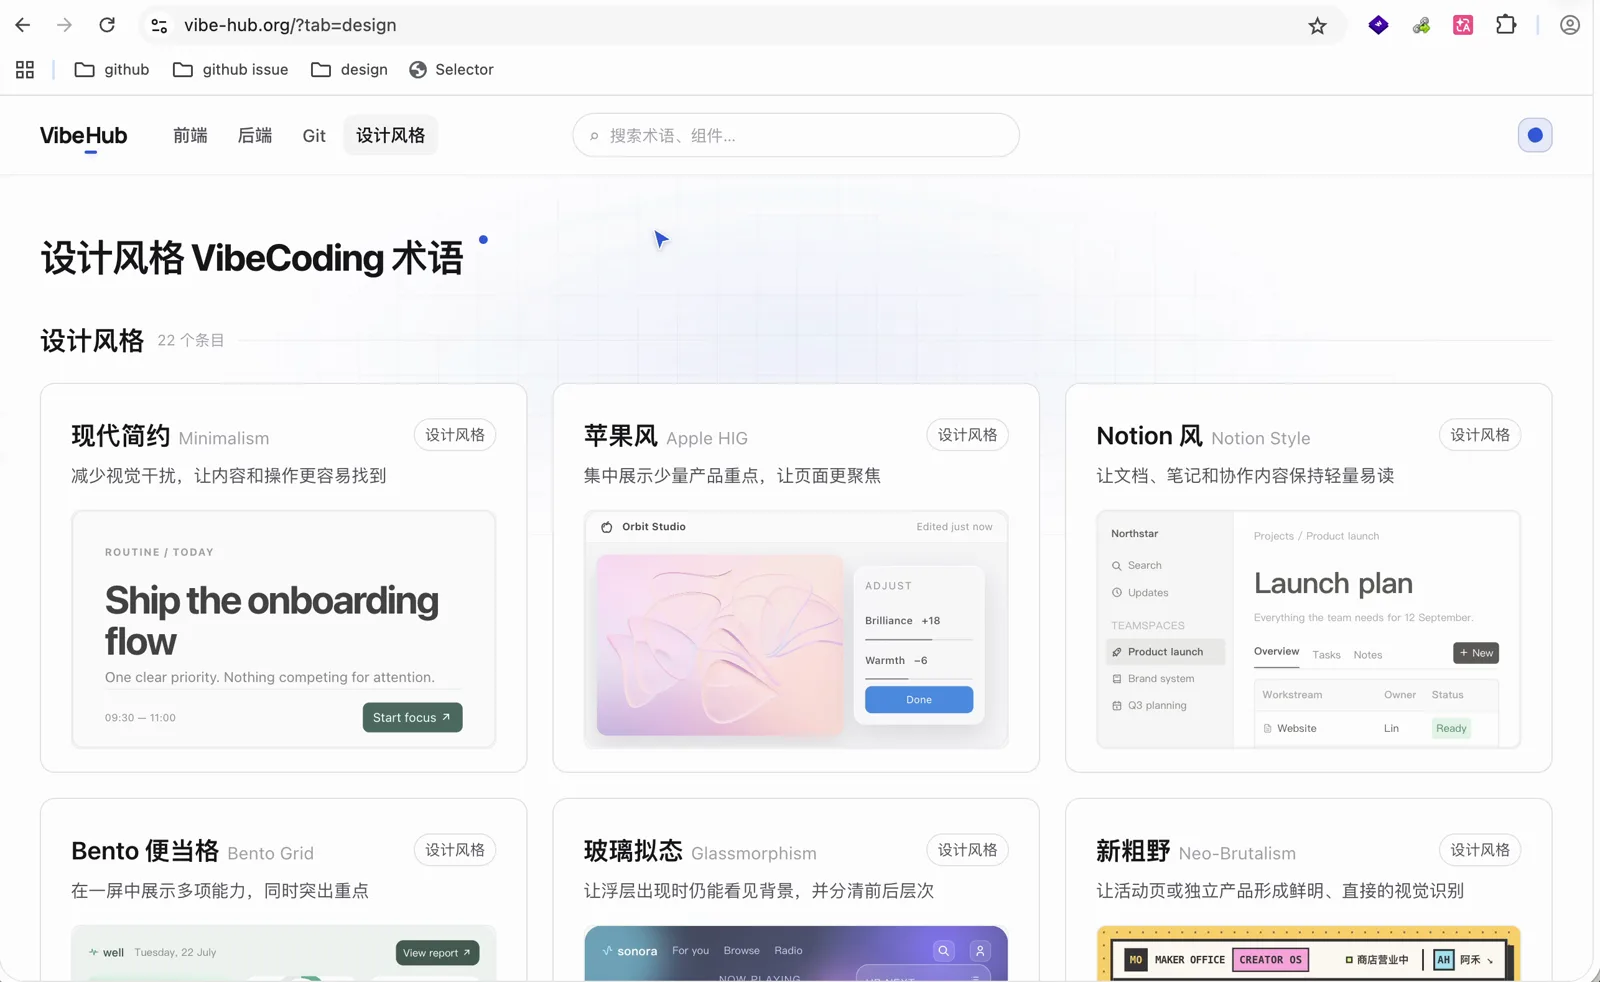Image resolution: width=1600 pixels, height=982 pixels.
Task: Switch to the Notes tab
Action: [1368, 655]
